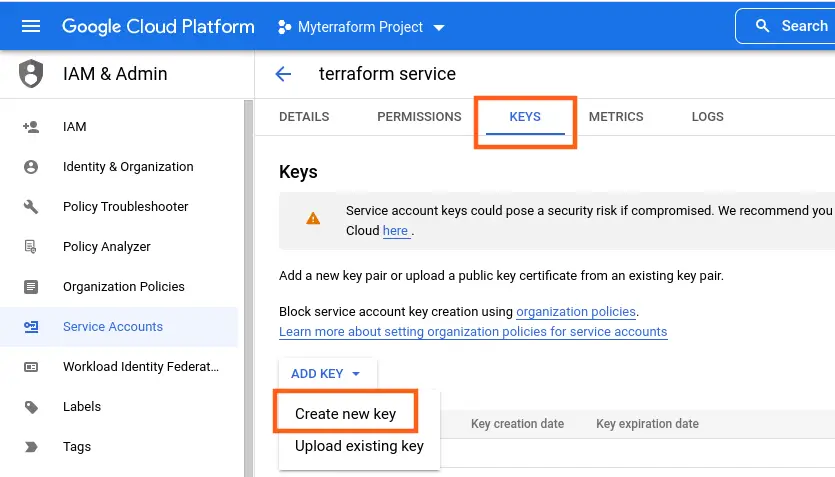Click the sidebar vertical scrollbar
This screenshot has width=835, height=477.
pyautogui.click(x=248, y=287)
